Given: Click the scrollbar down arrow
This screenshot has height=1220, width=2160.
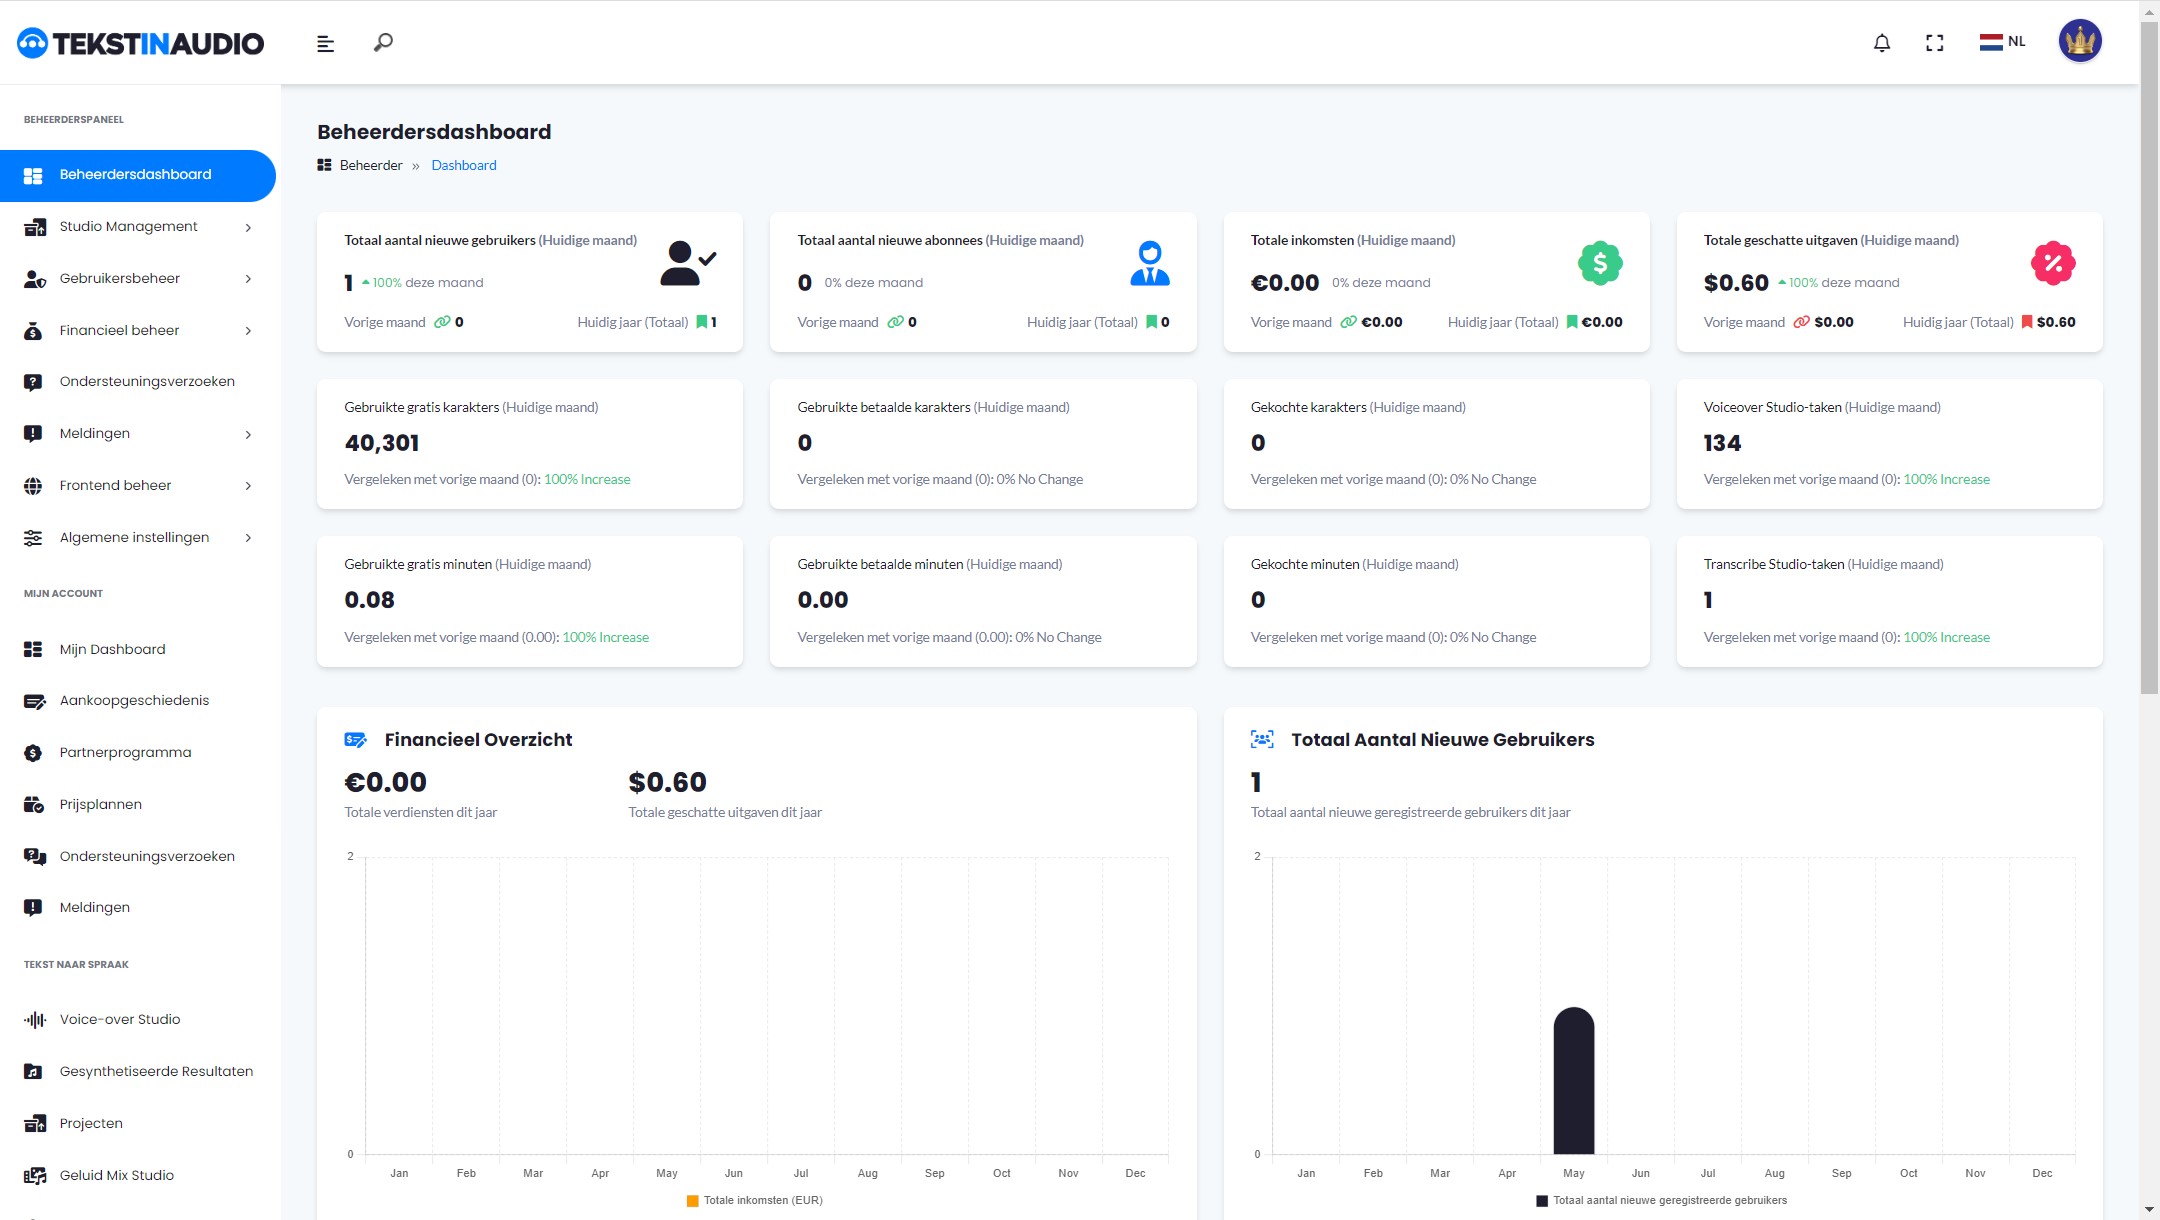Looking at the screenshot, I should click(x=2149, y=1210).
